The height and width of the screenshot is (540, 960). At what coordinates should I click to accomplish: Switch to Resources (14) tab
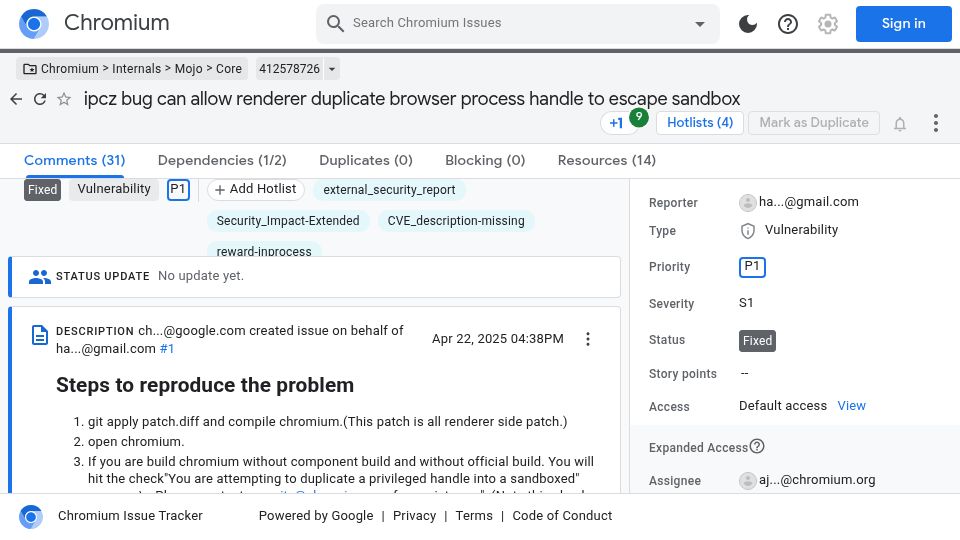pyautogui.click(x=607, y=160)
